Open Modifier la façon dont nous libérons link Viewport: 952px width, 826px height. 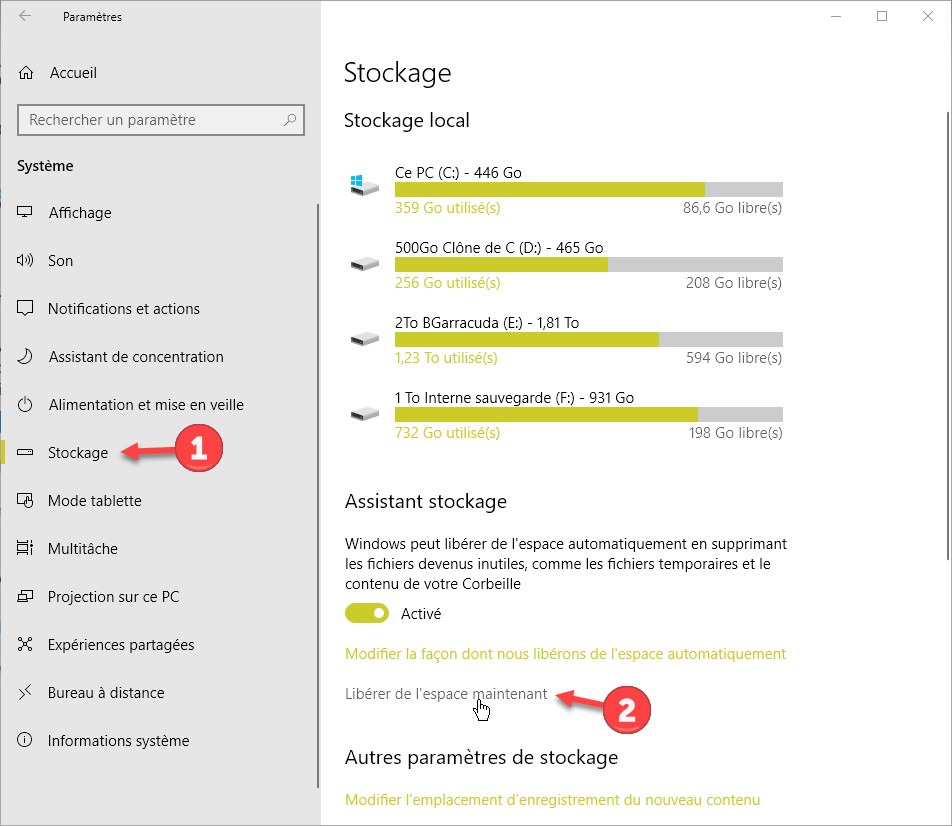565,654
